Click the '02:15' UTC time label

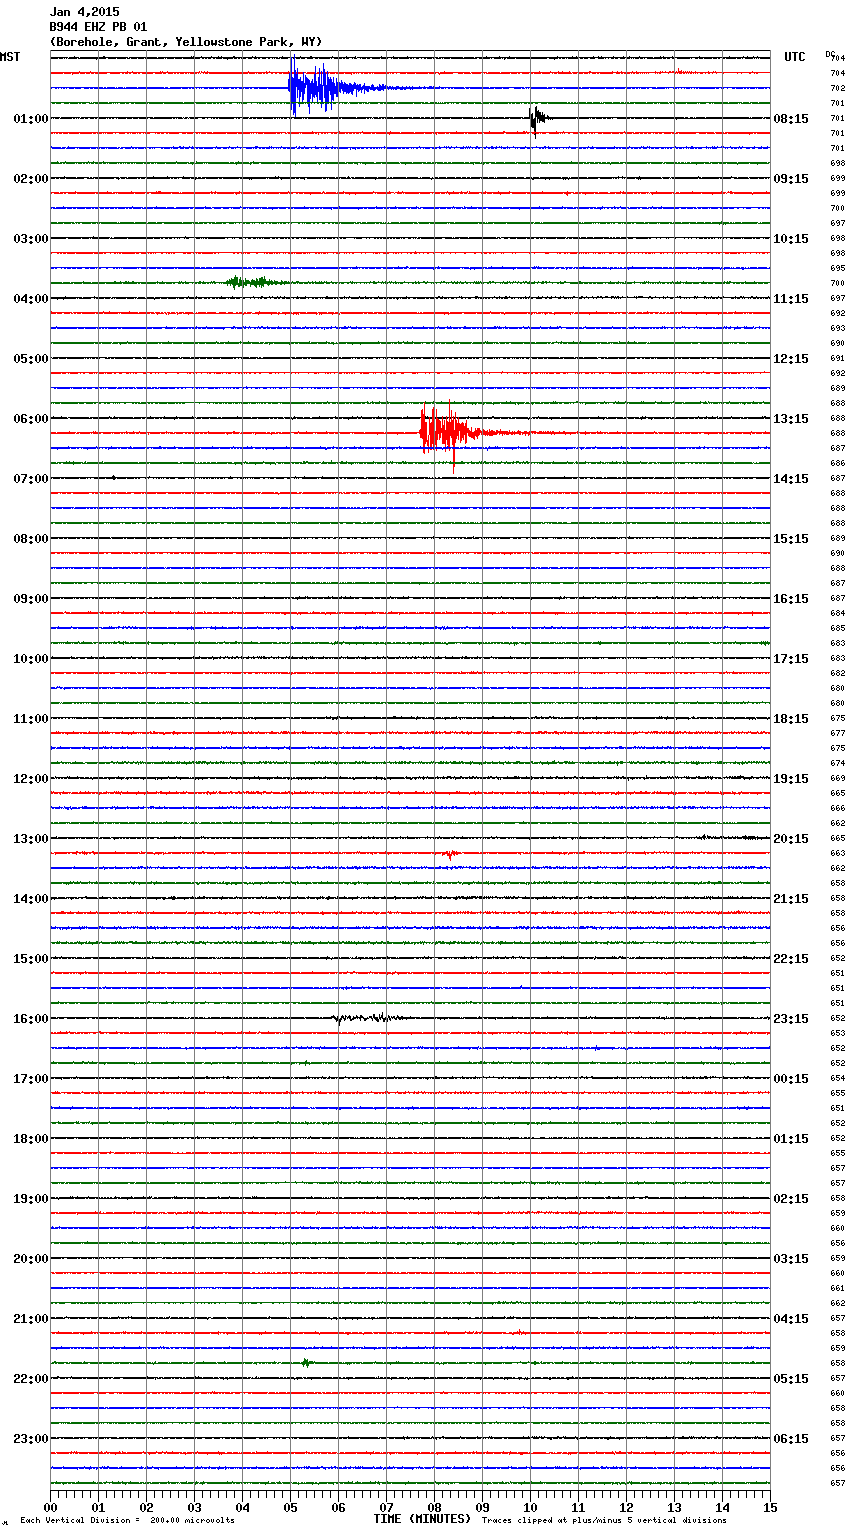click(x=791, y=1199)
